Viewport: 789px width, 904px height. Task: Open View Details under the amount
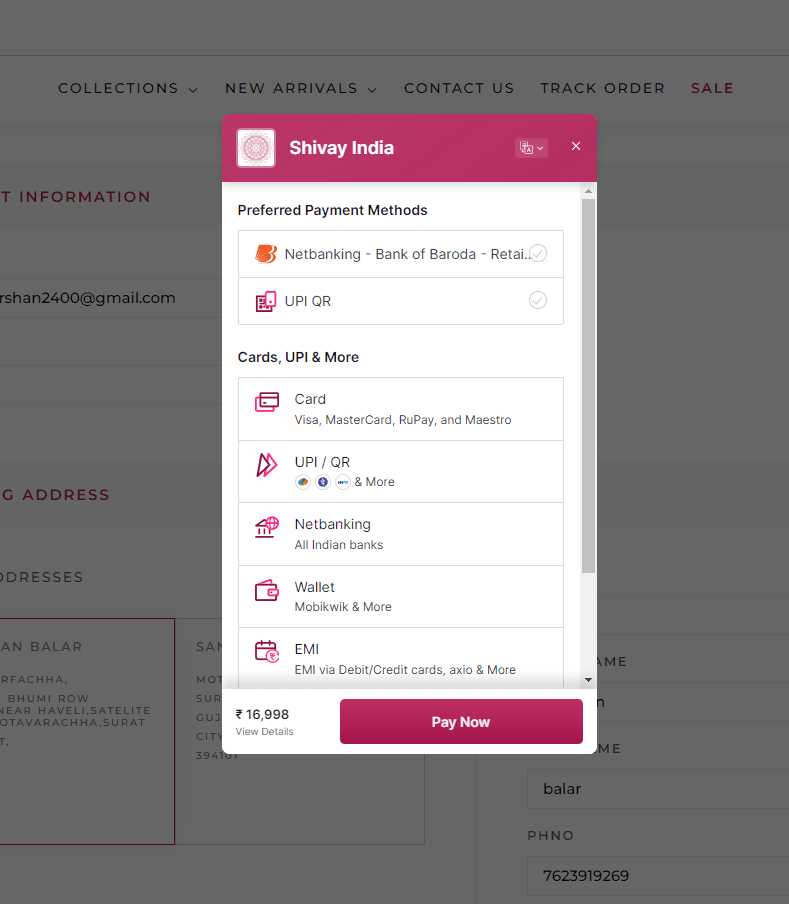coord(265,732)
